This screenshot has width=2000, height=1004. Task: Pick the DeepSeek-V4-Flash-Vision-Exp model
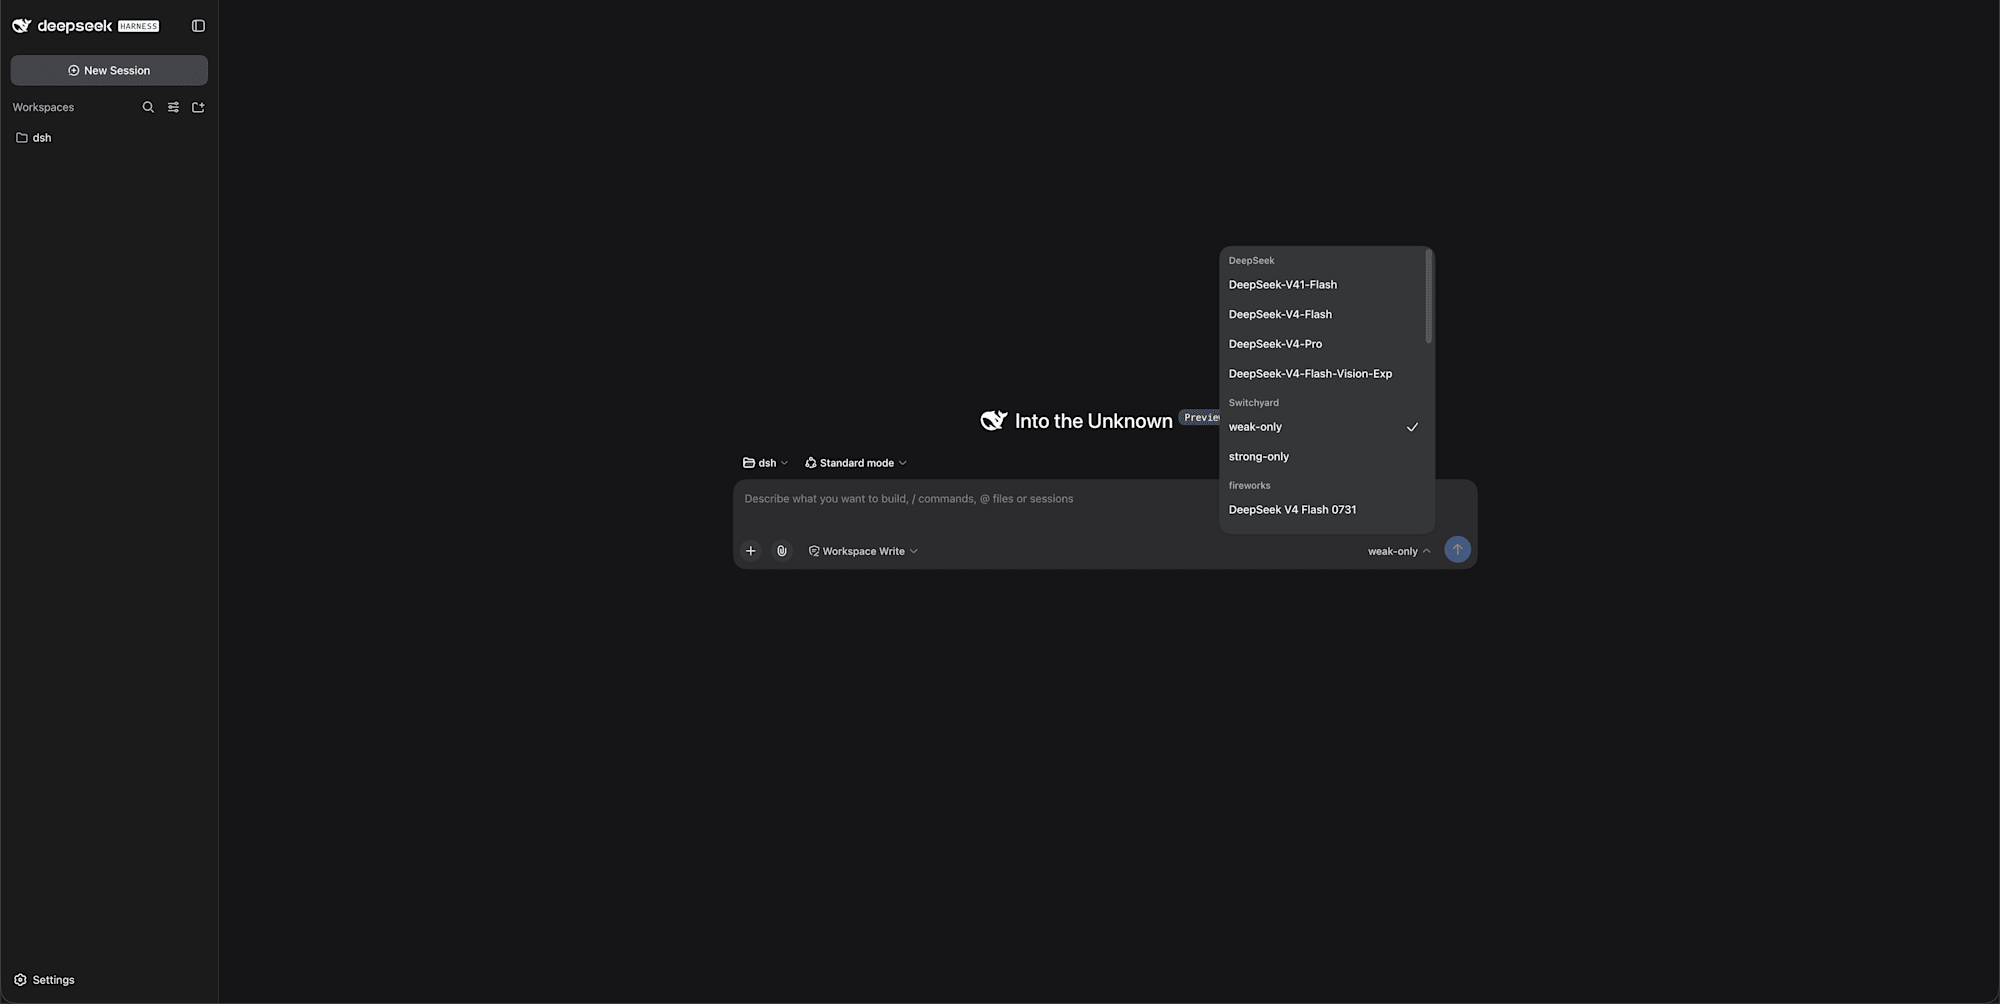click(x=1322, y=374)
